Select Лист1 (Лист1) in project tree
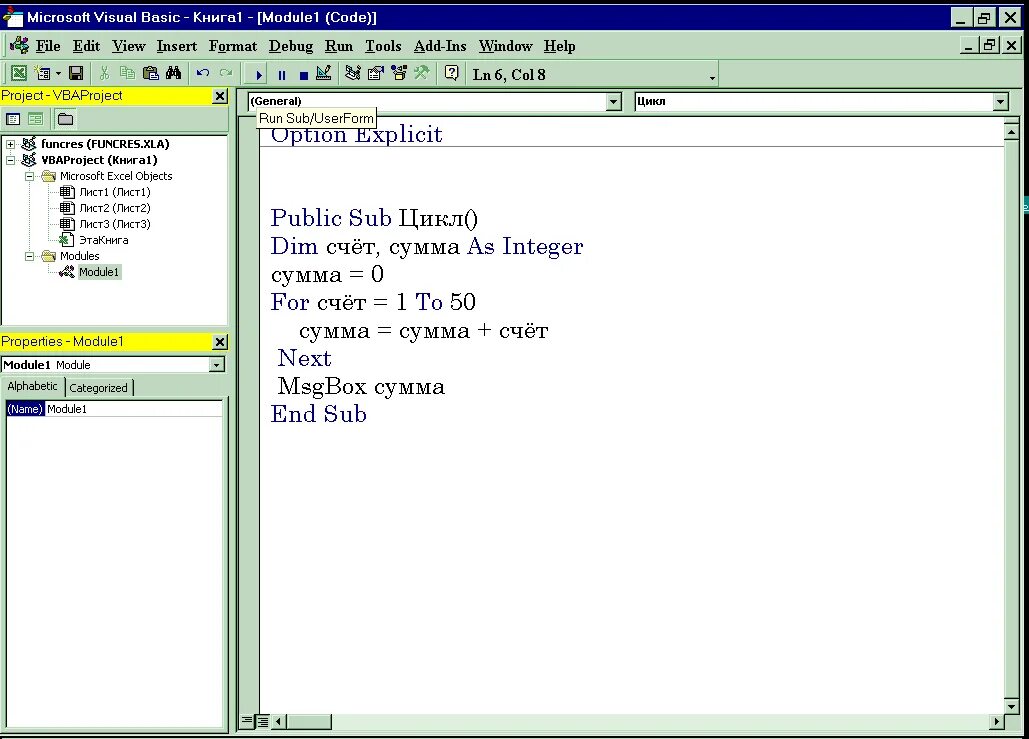1029x739 pixels. (114, 192)
